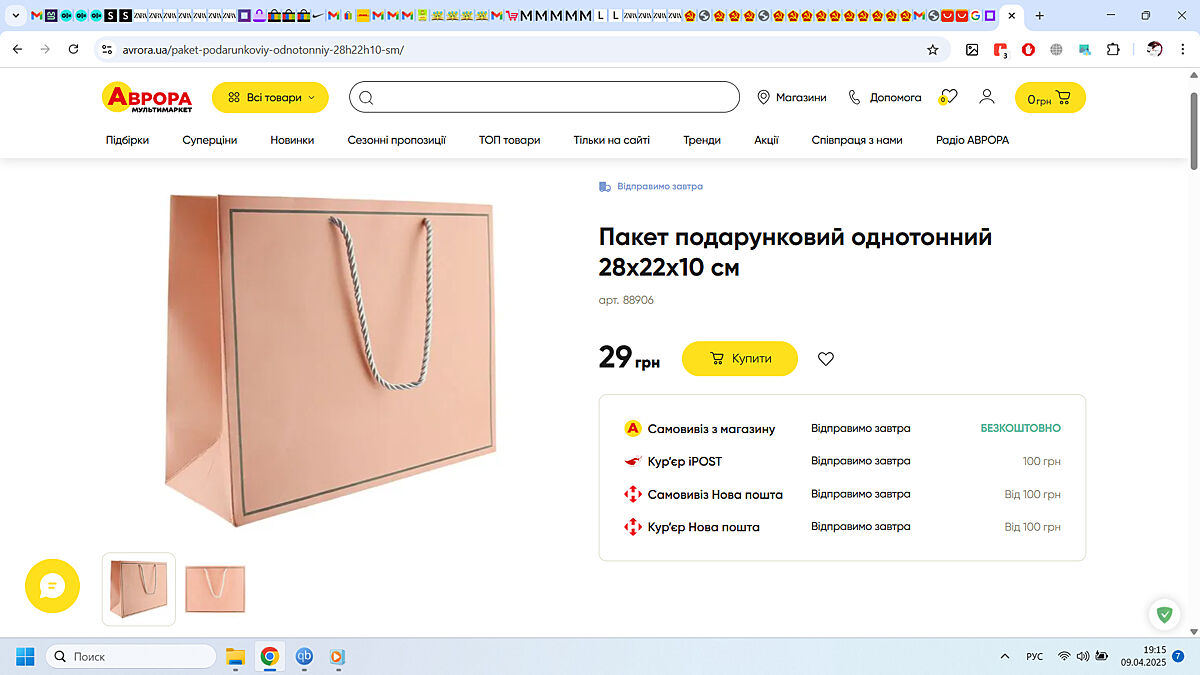The width and height of the screenshot is (1200, 675).
Task: Open the Chrome extensions puzzle icon
Action: click(1113, 49)
